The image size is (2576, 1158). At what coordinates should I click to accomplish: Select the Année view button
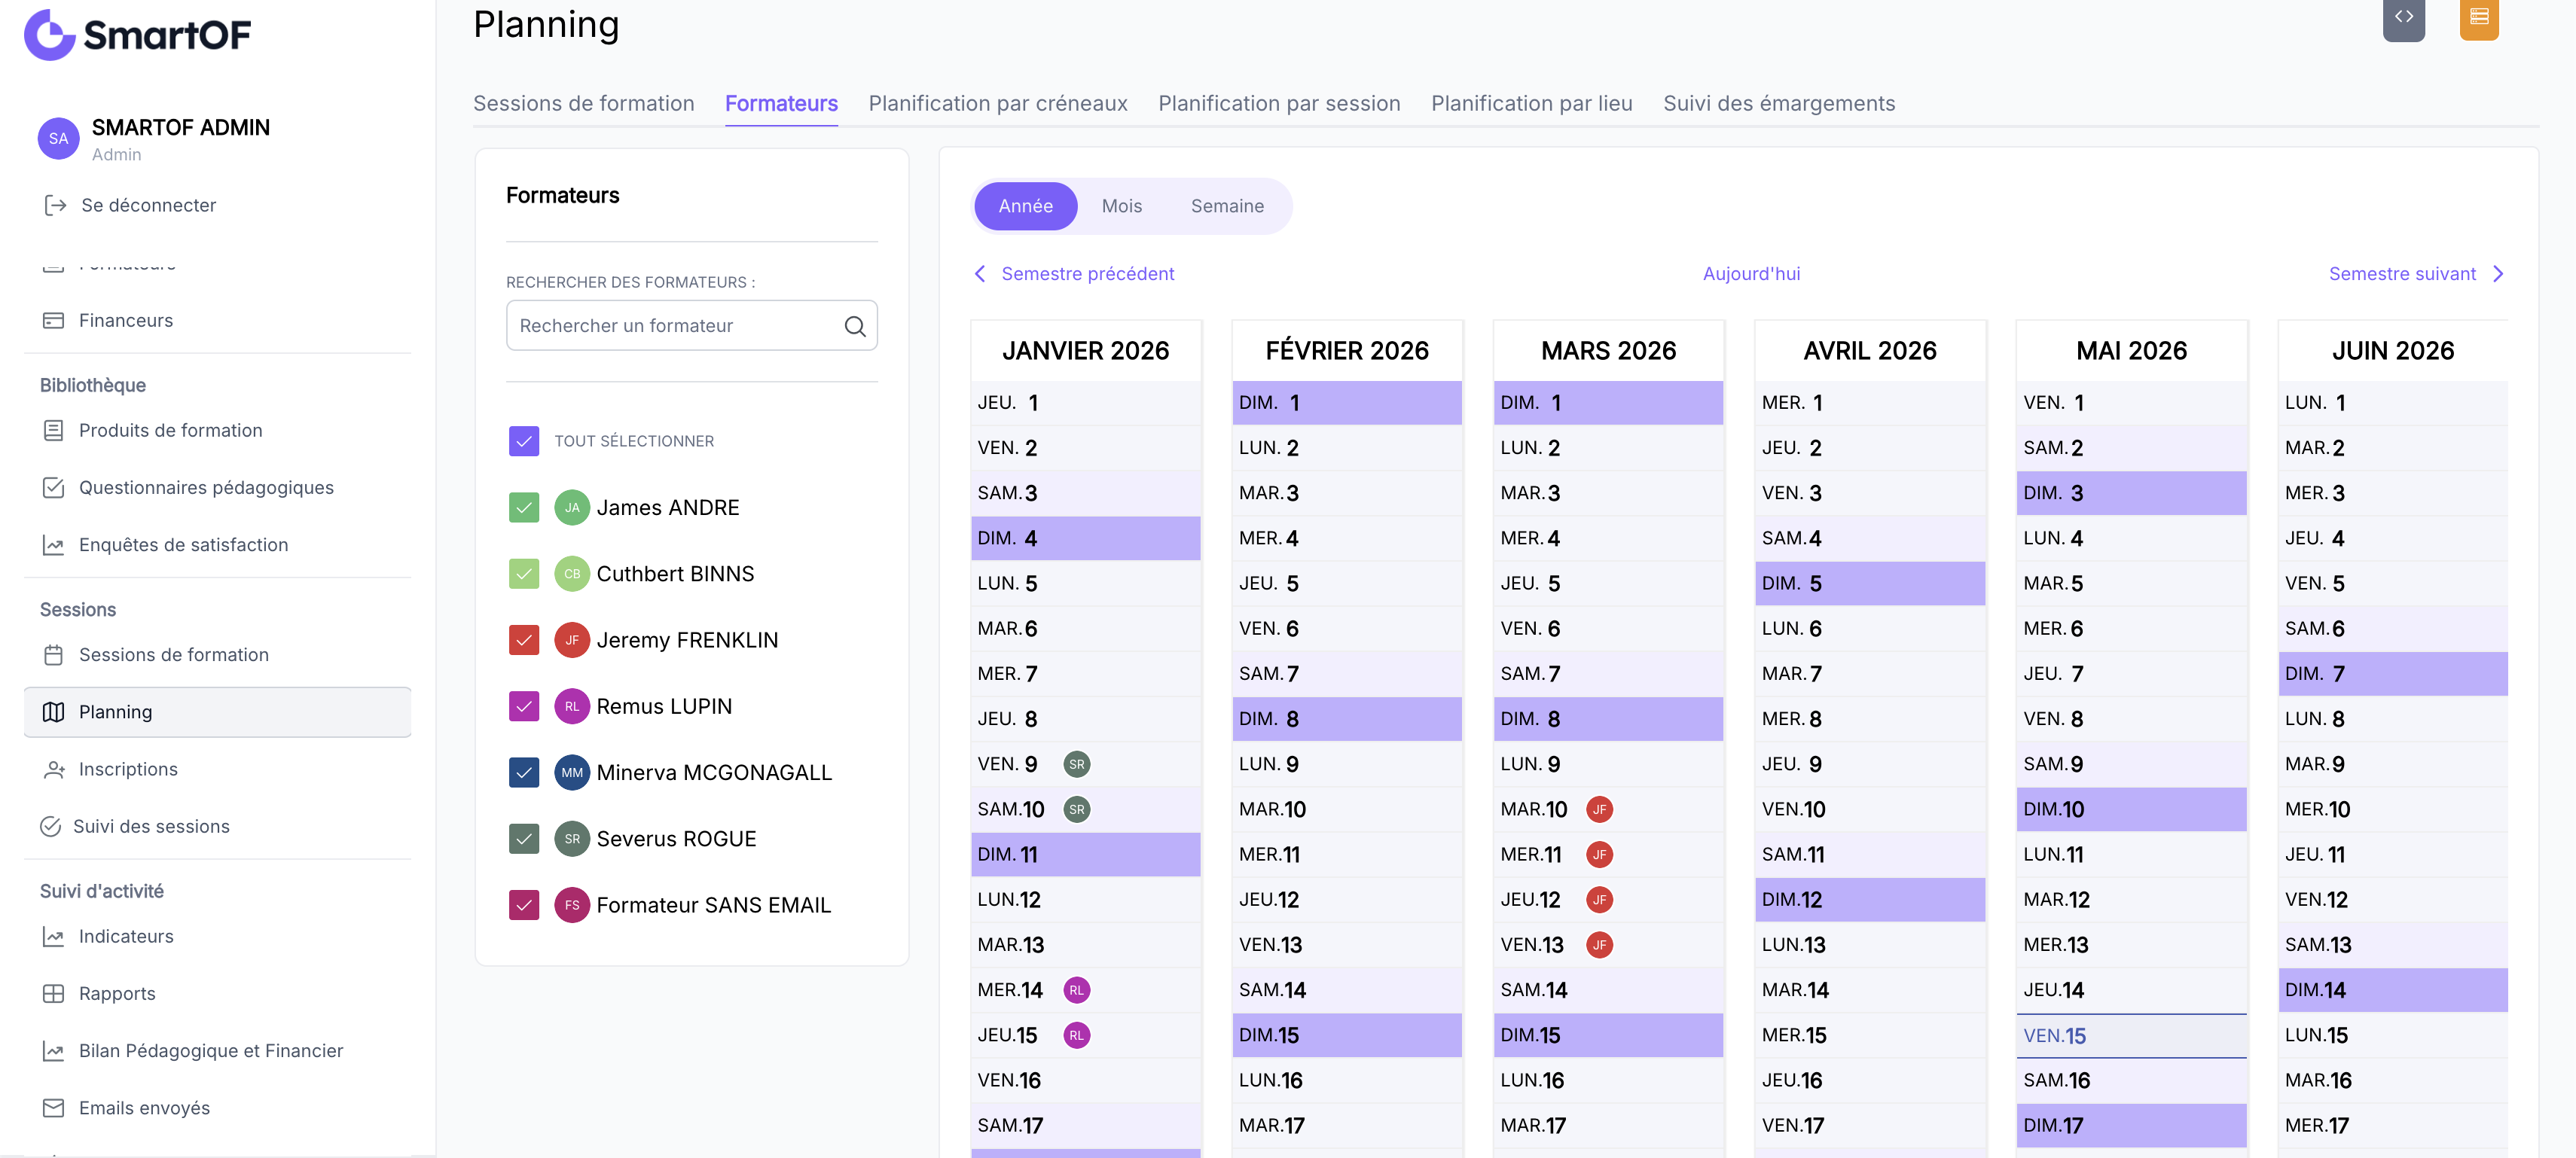click(1025, 206)
